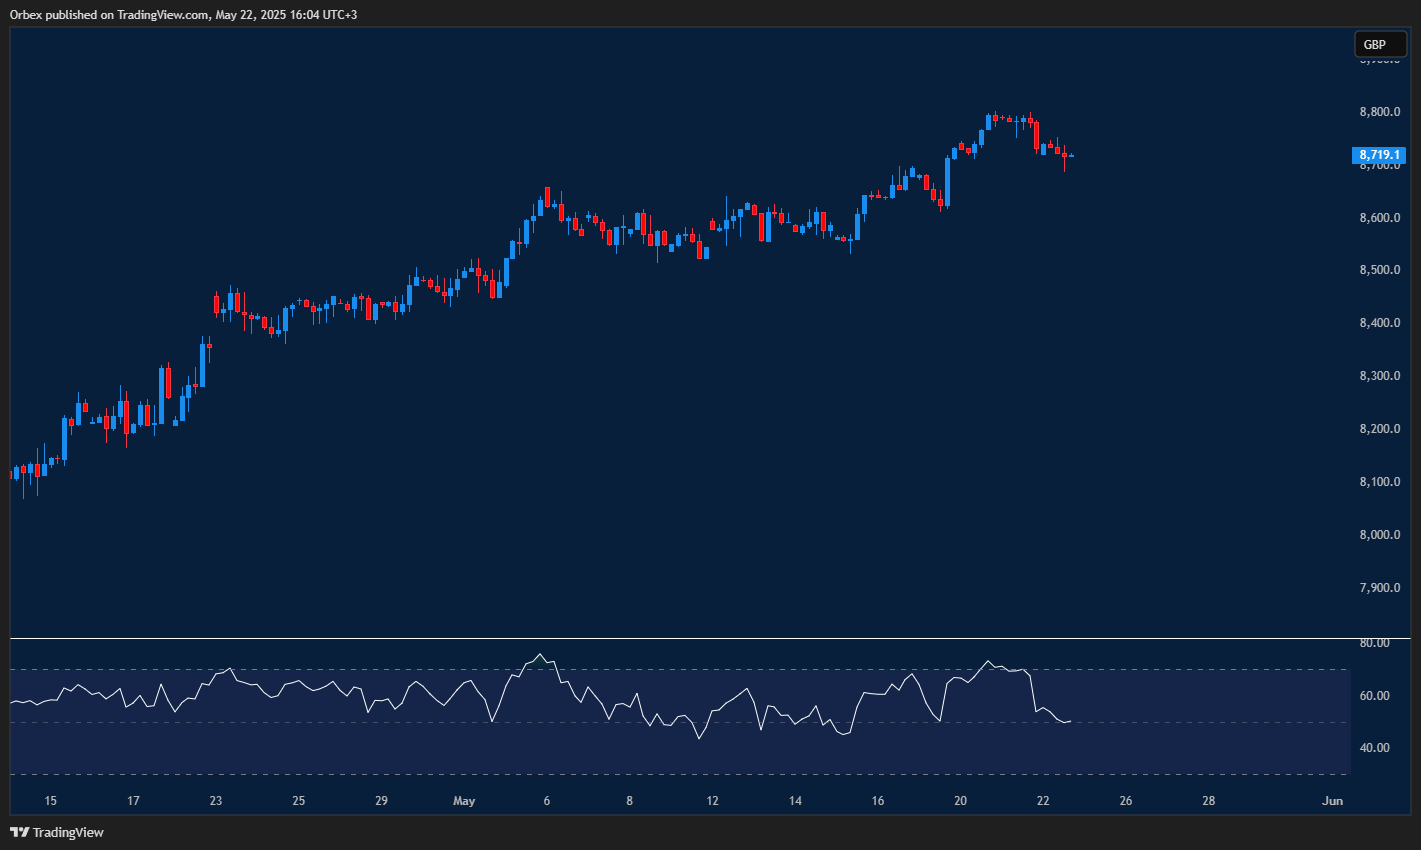Click the end of the RSI line
The height and width of the screenshot is (850, 1421).
pos(1071,721)
